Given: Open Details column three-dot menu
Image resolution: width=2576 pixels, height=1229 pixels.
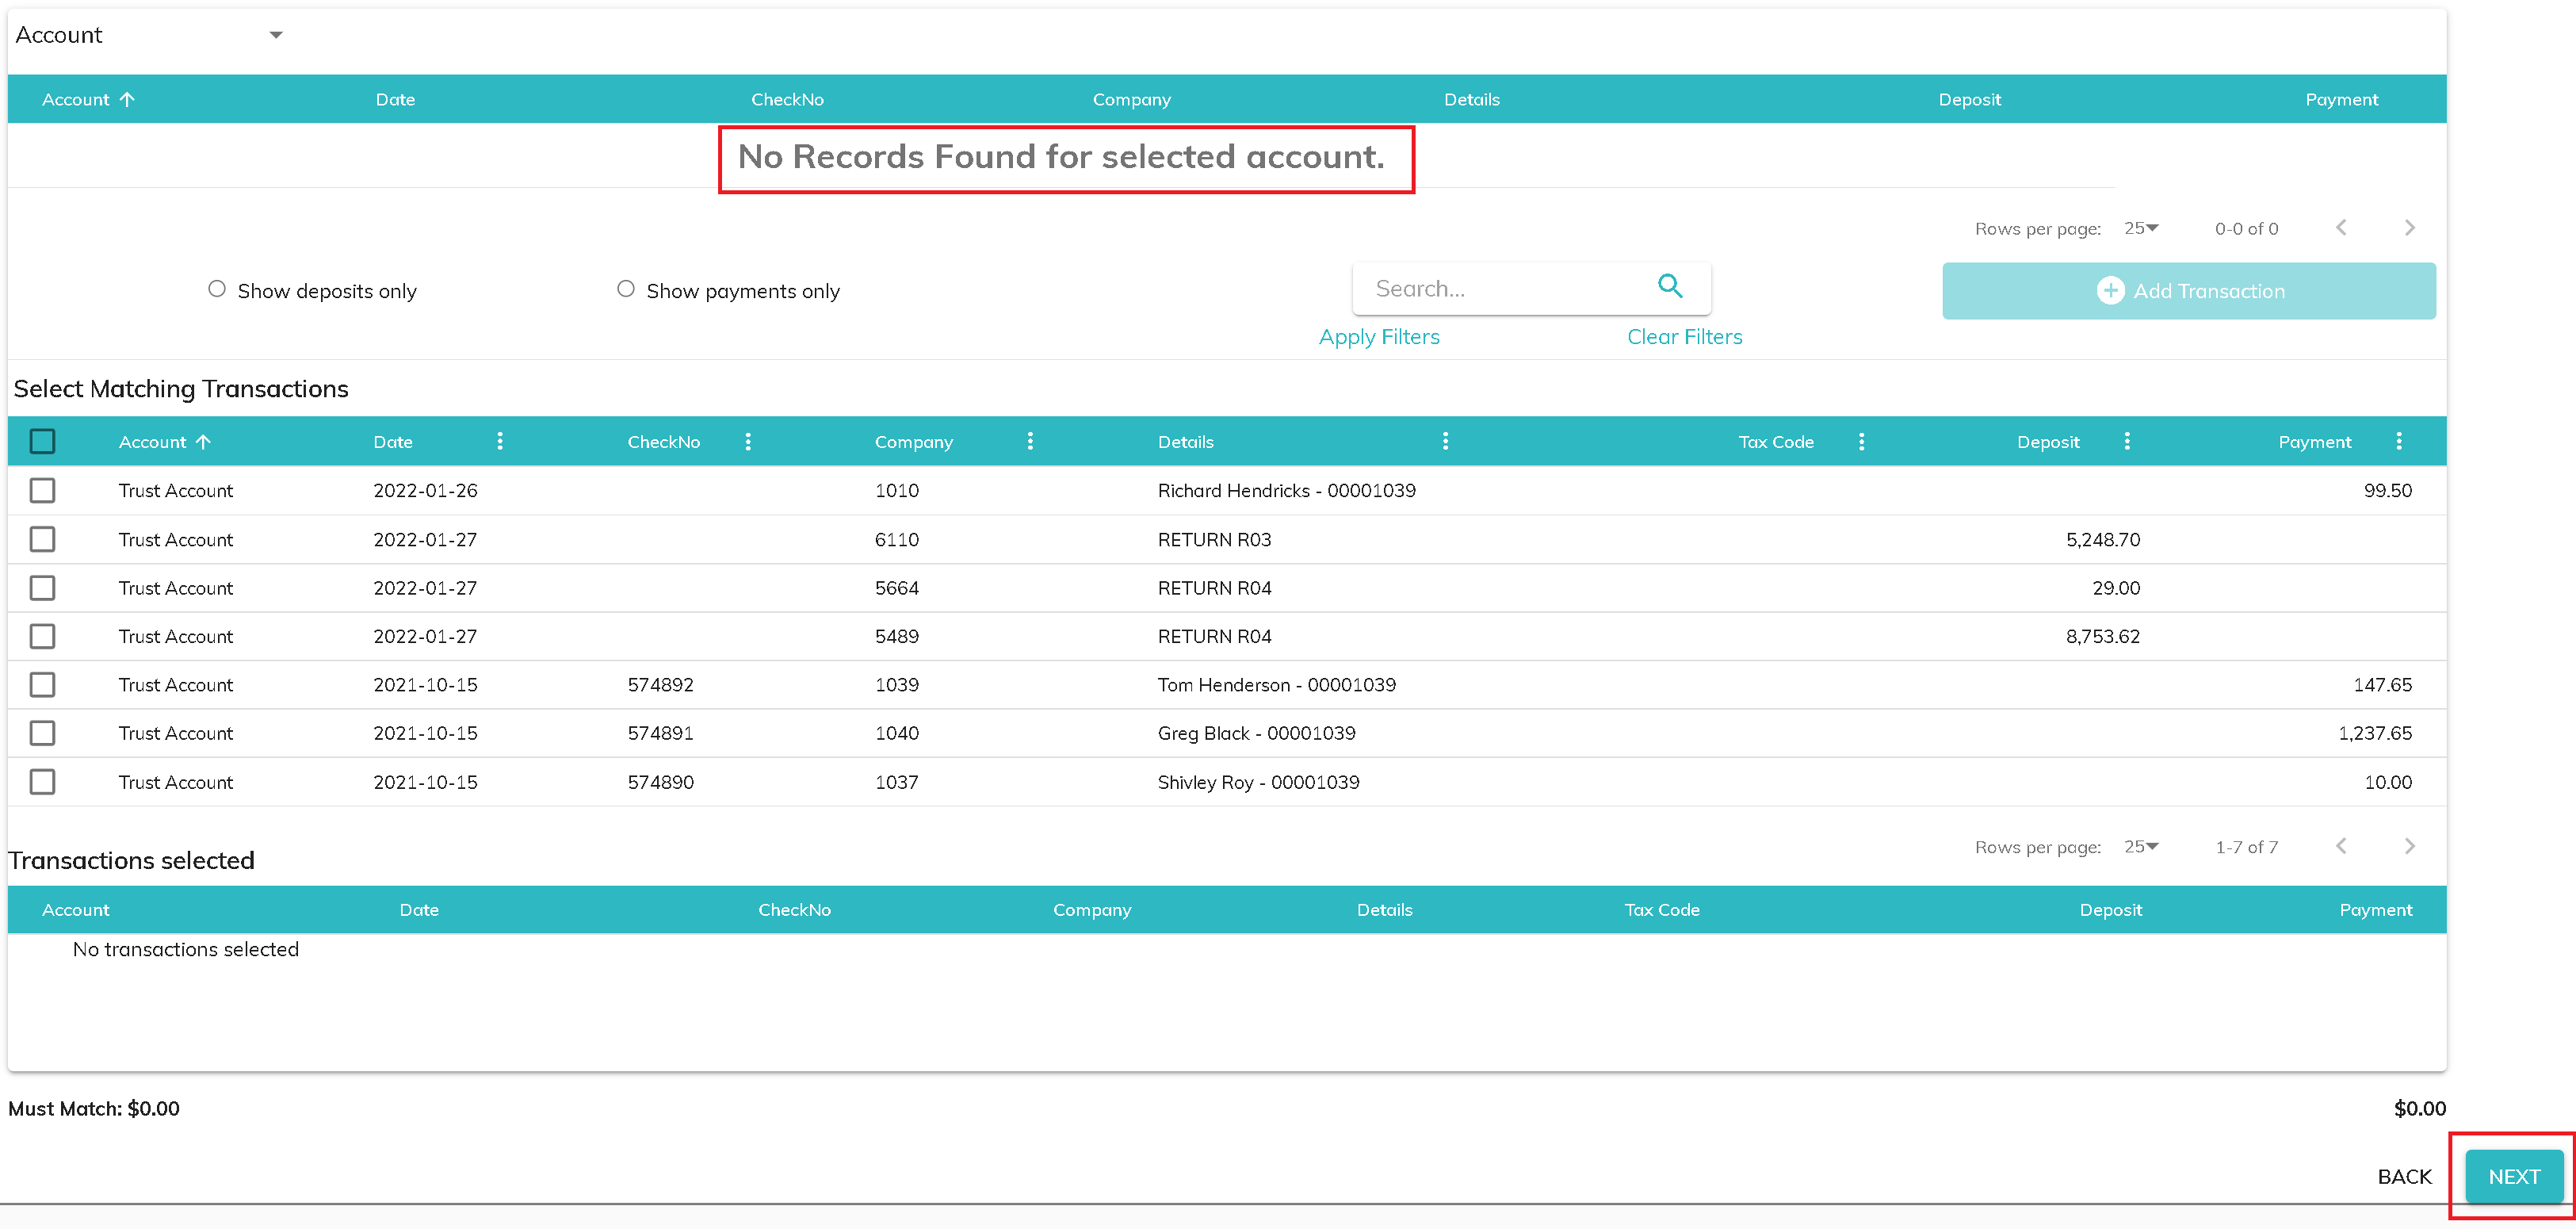Looking at the screenshot, I should coord(1445,441).
